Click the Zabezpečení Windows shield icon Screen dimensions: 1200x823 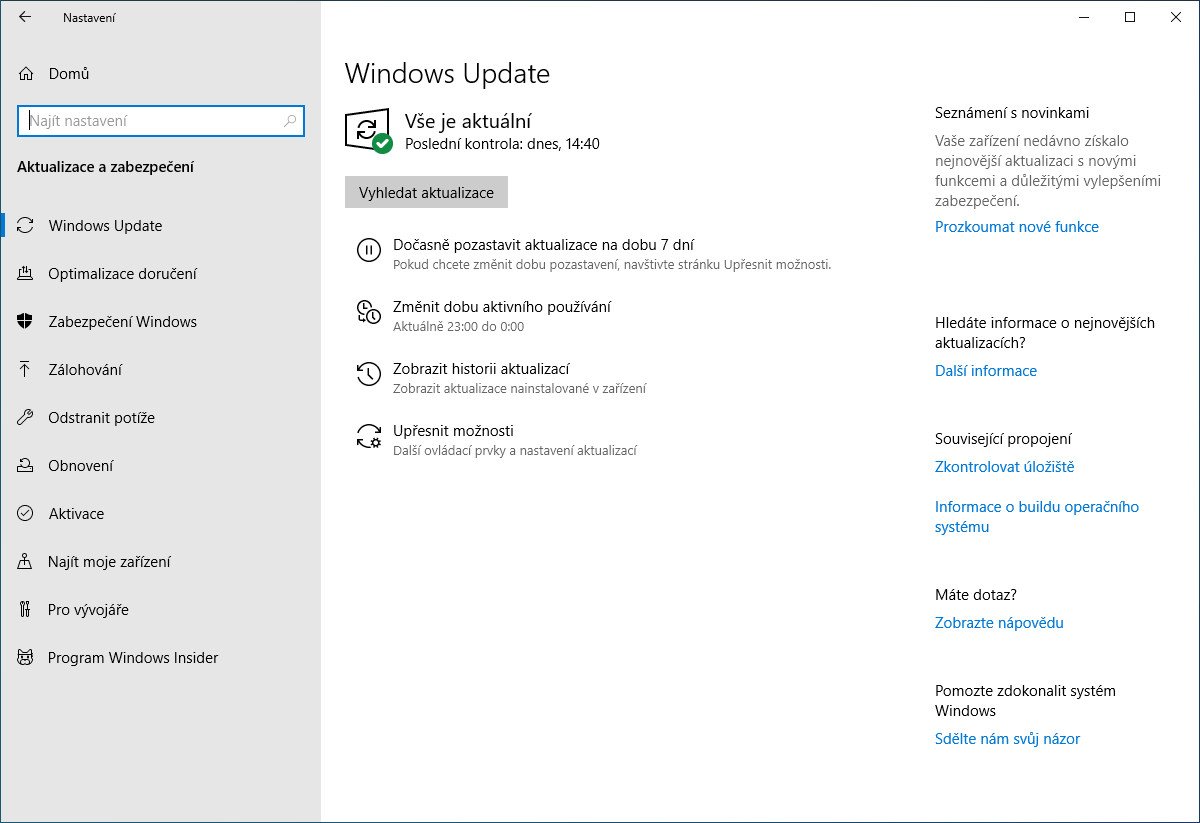26,321
